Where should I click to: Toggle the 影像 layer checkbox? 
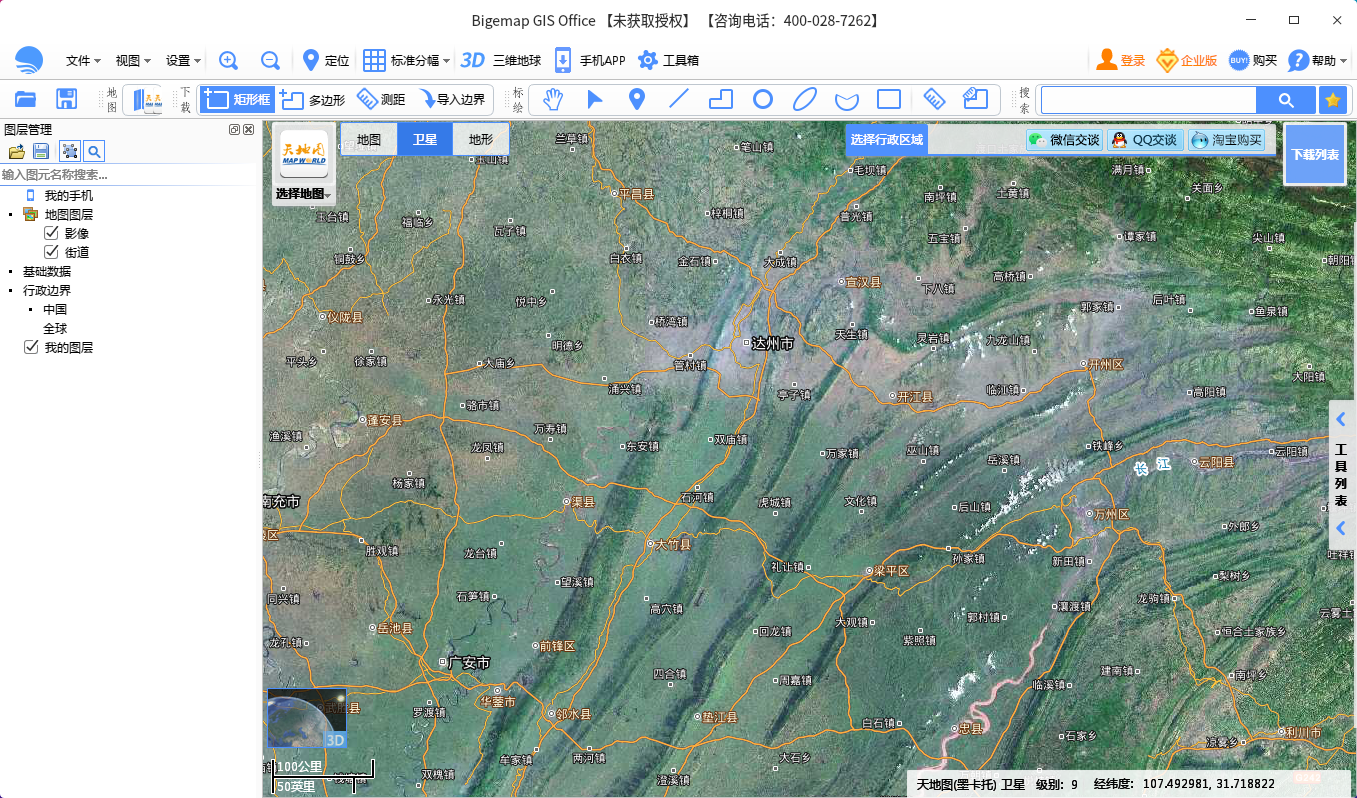click(x=52, y=233)
